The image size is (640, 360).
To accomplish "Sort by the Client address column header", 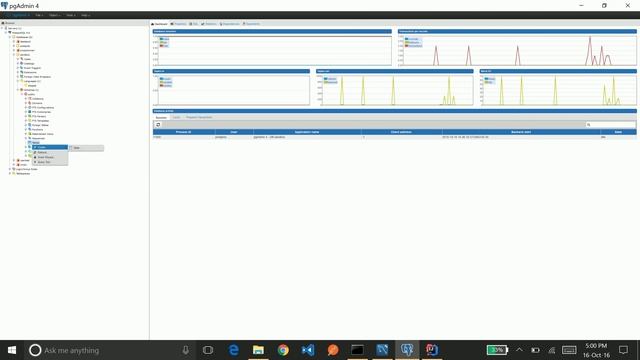I will [401, 132].
